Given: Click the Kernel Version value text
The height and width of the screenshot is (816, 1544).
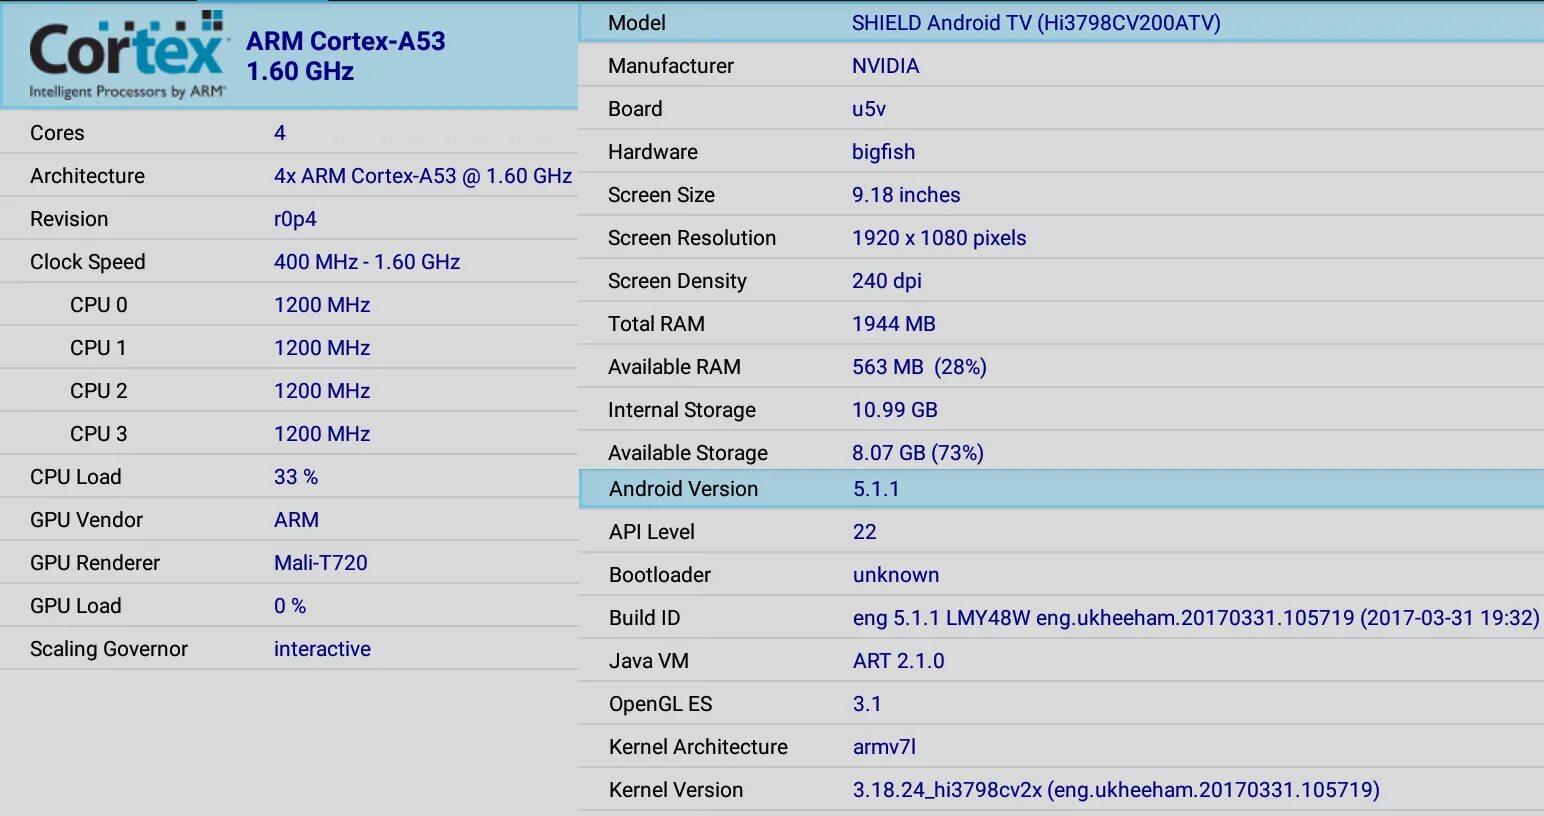Looking at the screenshot, I should tap(1116, 790).
